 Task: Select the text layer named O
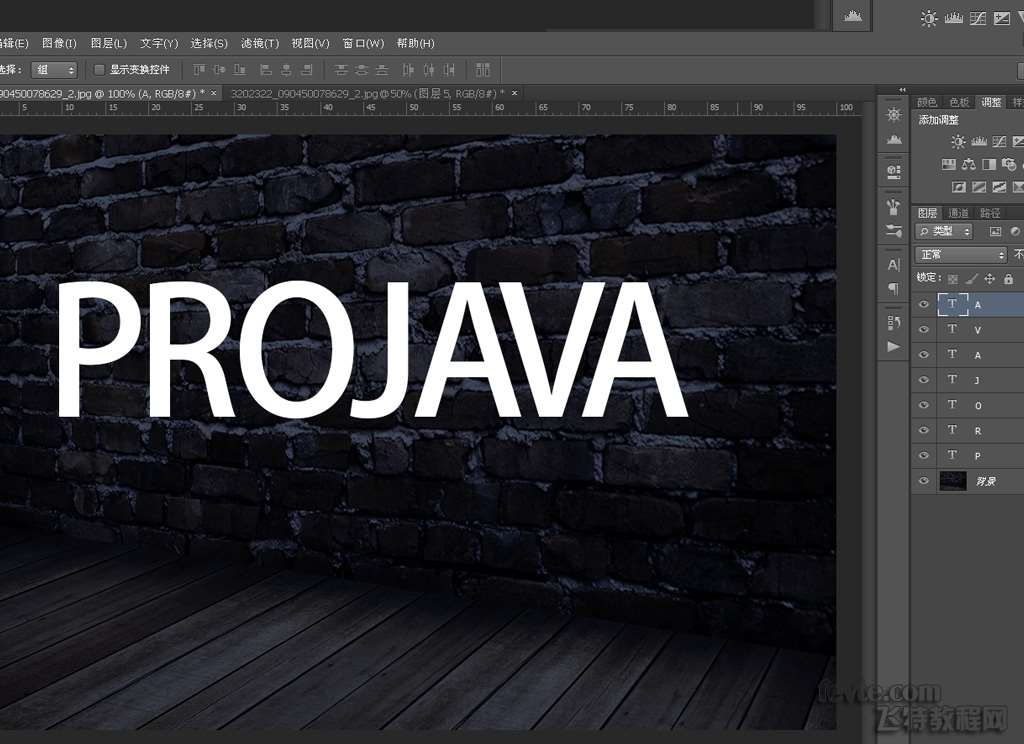click(980, 405)
